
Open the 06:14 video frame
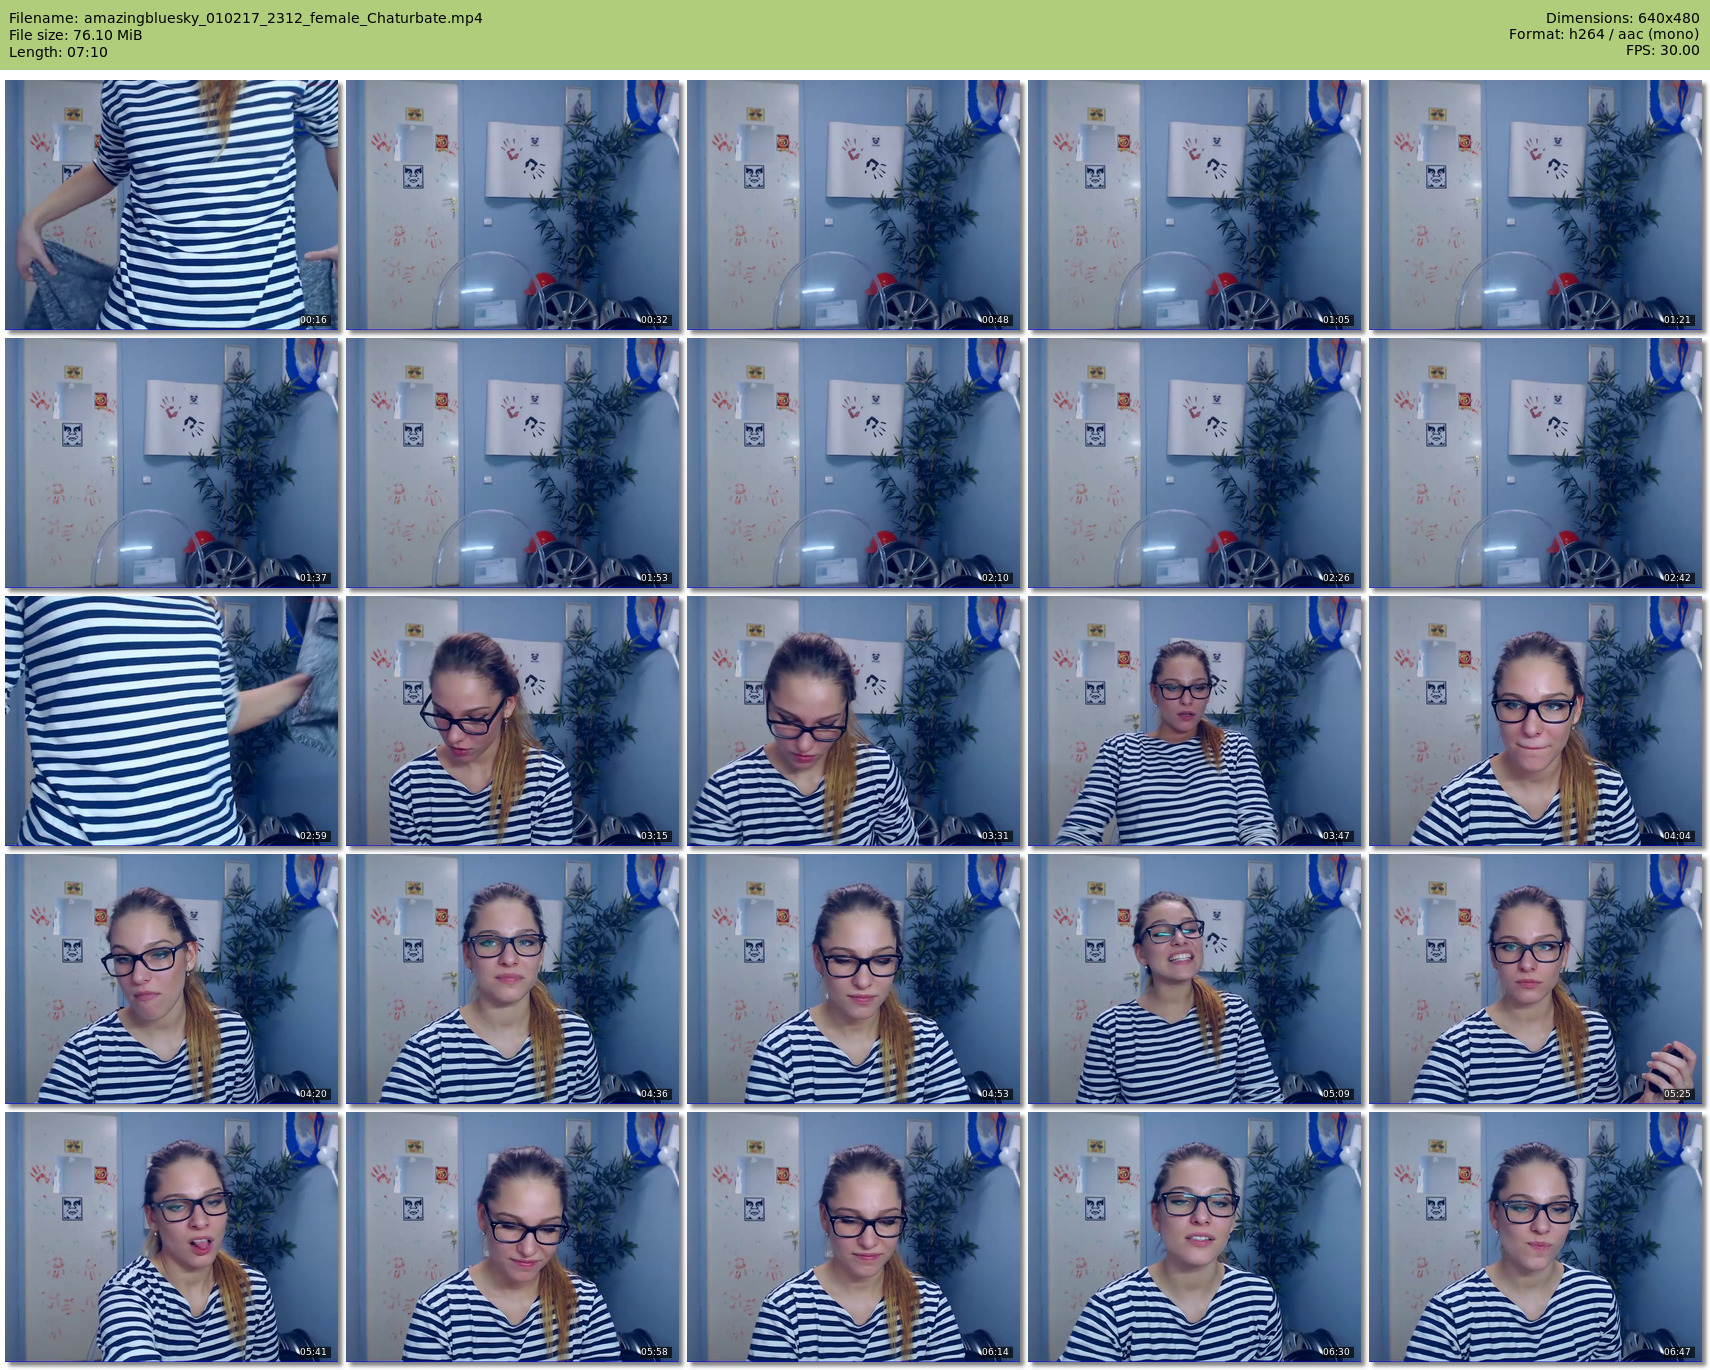coord(854,1237)
